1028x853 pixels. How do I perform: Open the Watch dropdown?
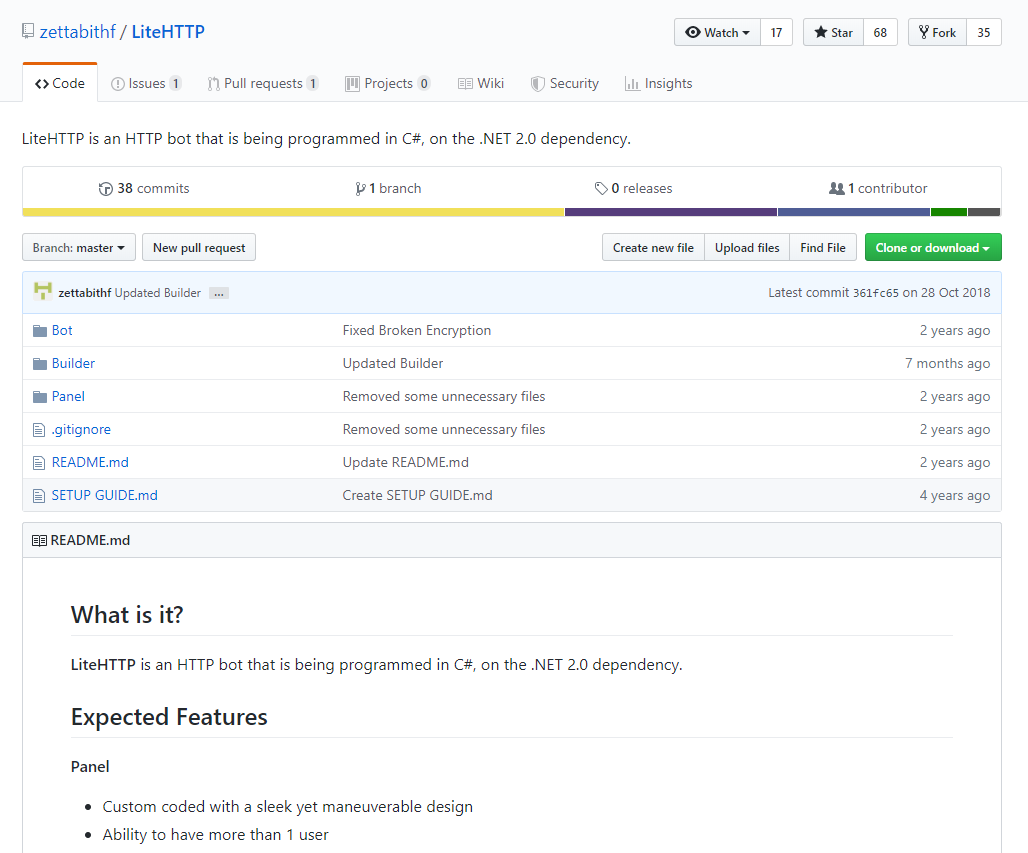tap(717, 32)
